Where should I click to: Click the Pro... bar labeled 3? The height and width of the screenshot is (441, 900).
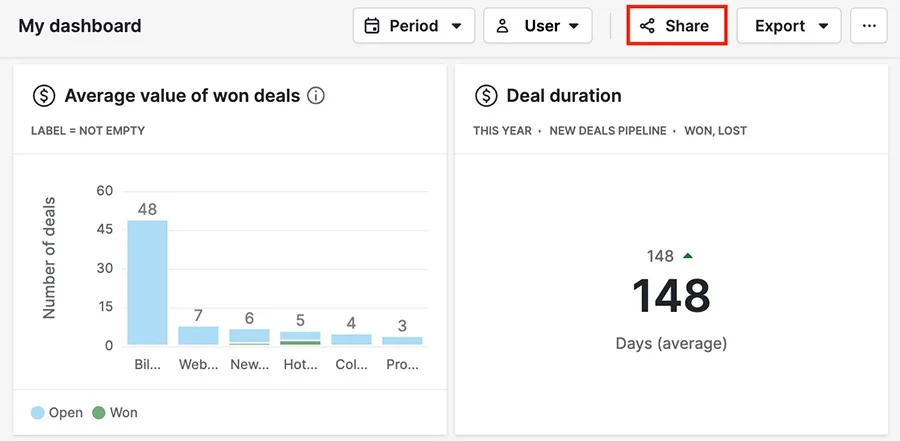(402, 341)
